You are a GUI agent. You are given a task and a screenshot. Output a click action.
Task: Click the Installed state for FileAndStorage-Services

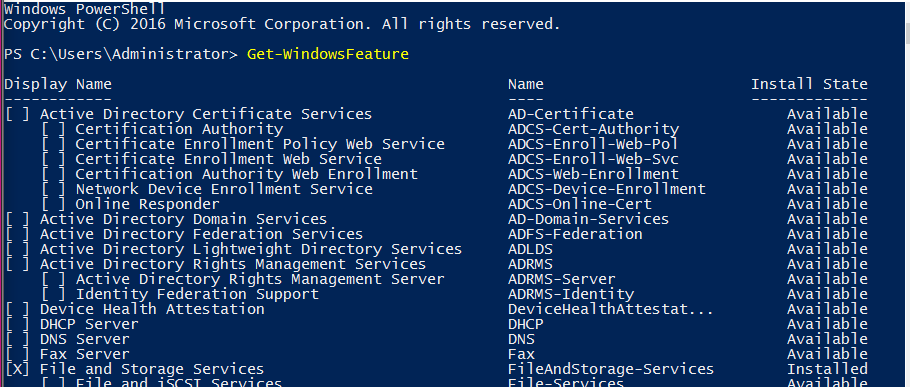[x=827, y=369]
